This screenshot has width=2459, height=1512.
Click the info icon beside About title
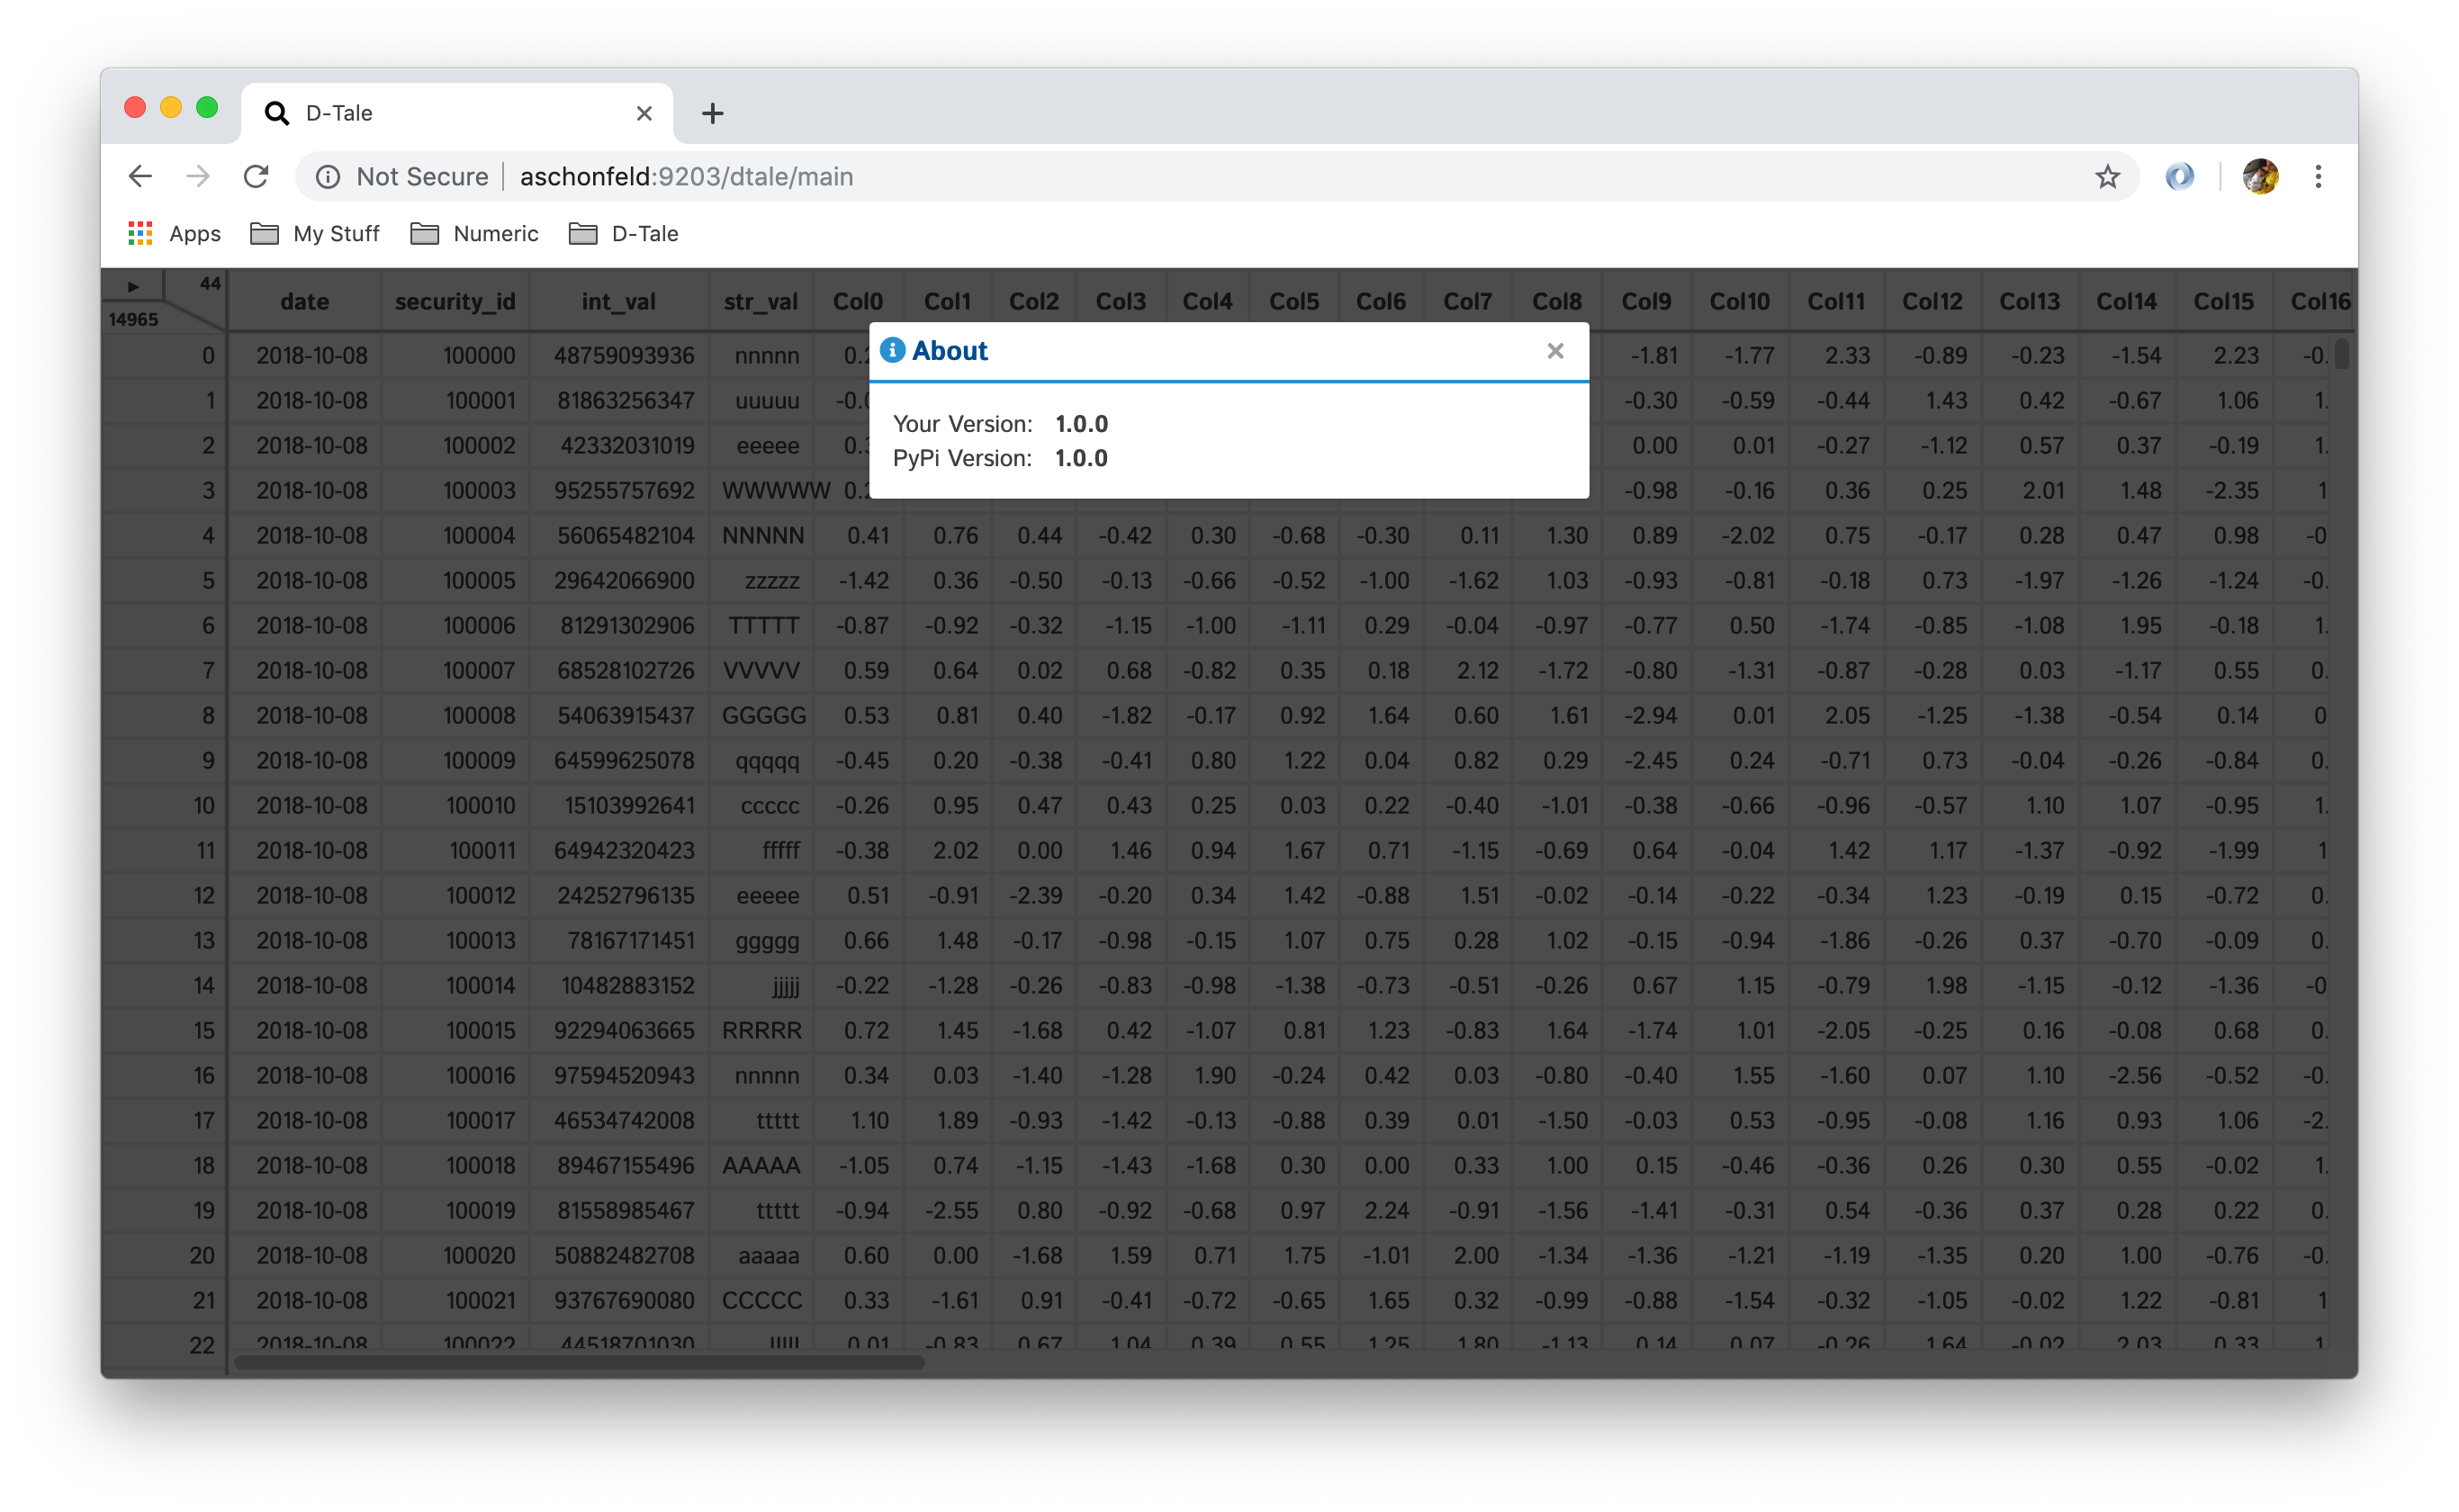[x=892, y=350]
